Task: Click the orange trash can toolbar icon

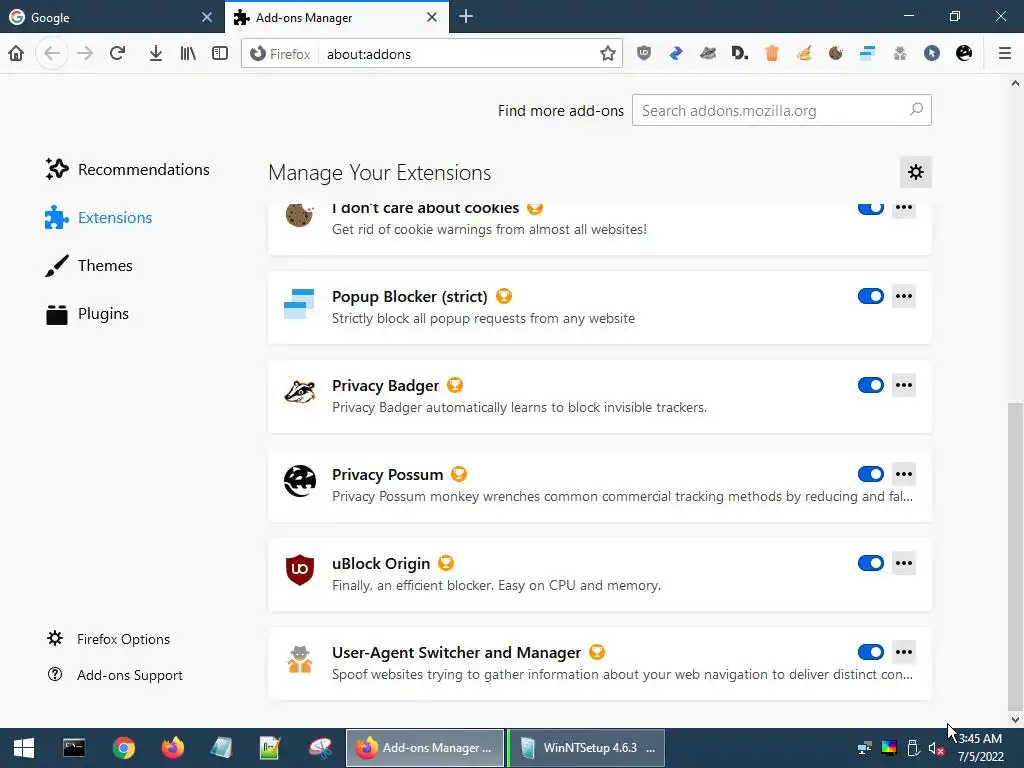Action: pyautogui.click(x=772, y=53)
